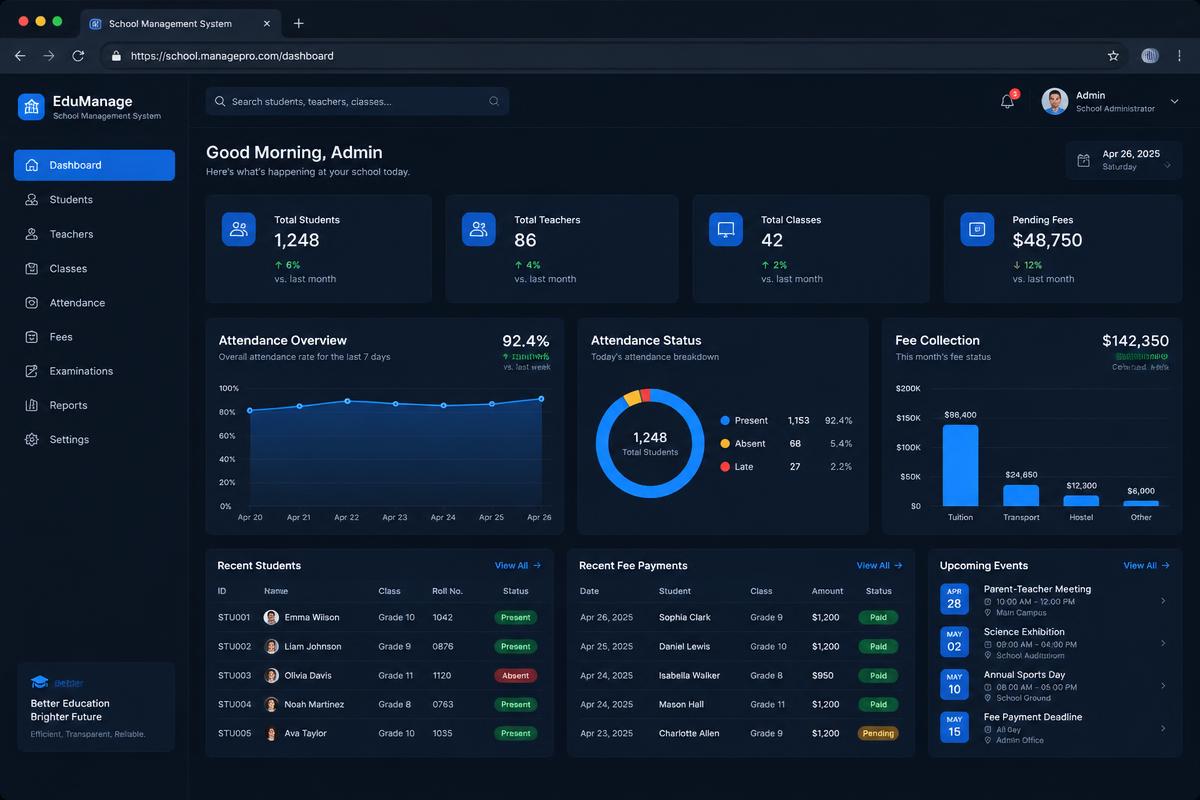Expand the Parent-Teacher Meeting event chevron
Image resolution: width=1200 pixels, height=800 pixels.
pos(1162,601)
